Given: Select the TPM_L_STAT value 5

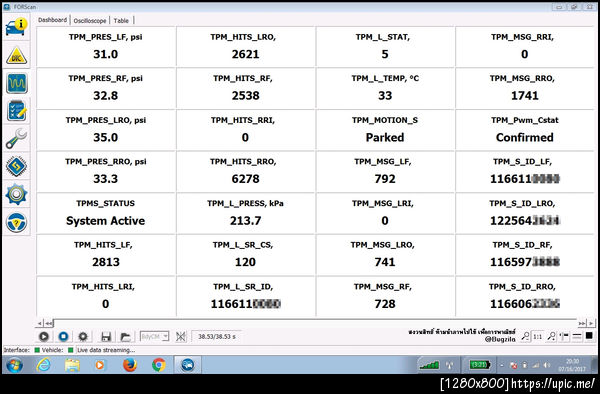Looking at the screenshot, I should click(x=385, y=54).
